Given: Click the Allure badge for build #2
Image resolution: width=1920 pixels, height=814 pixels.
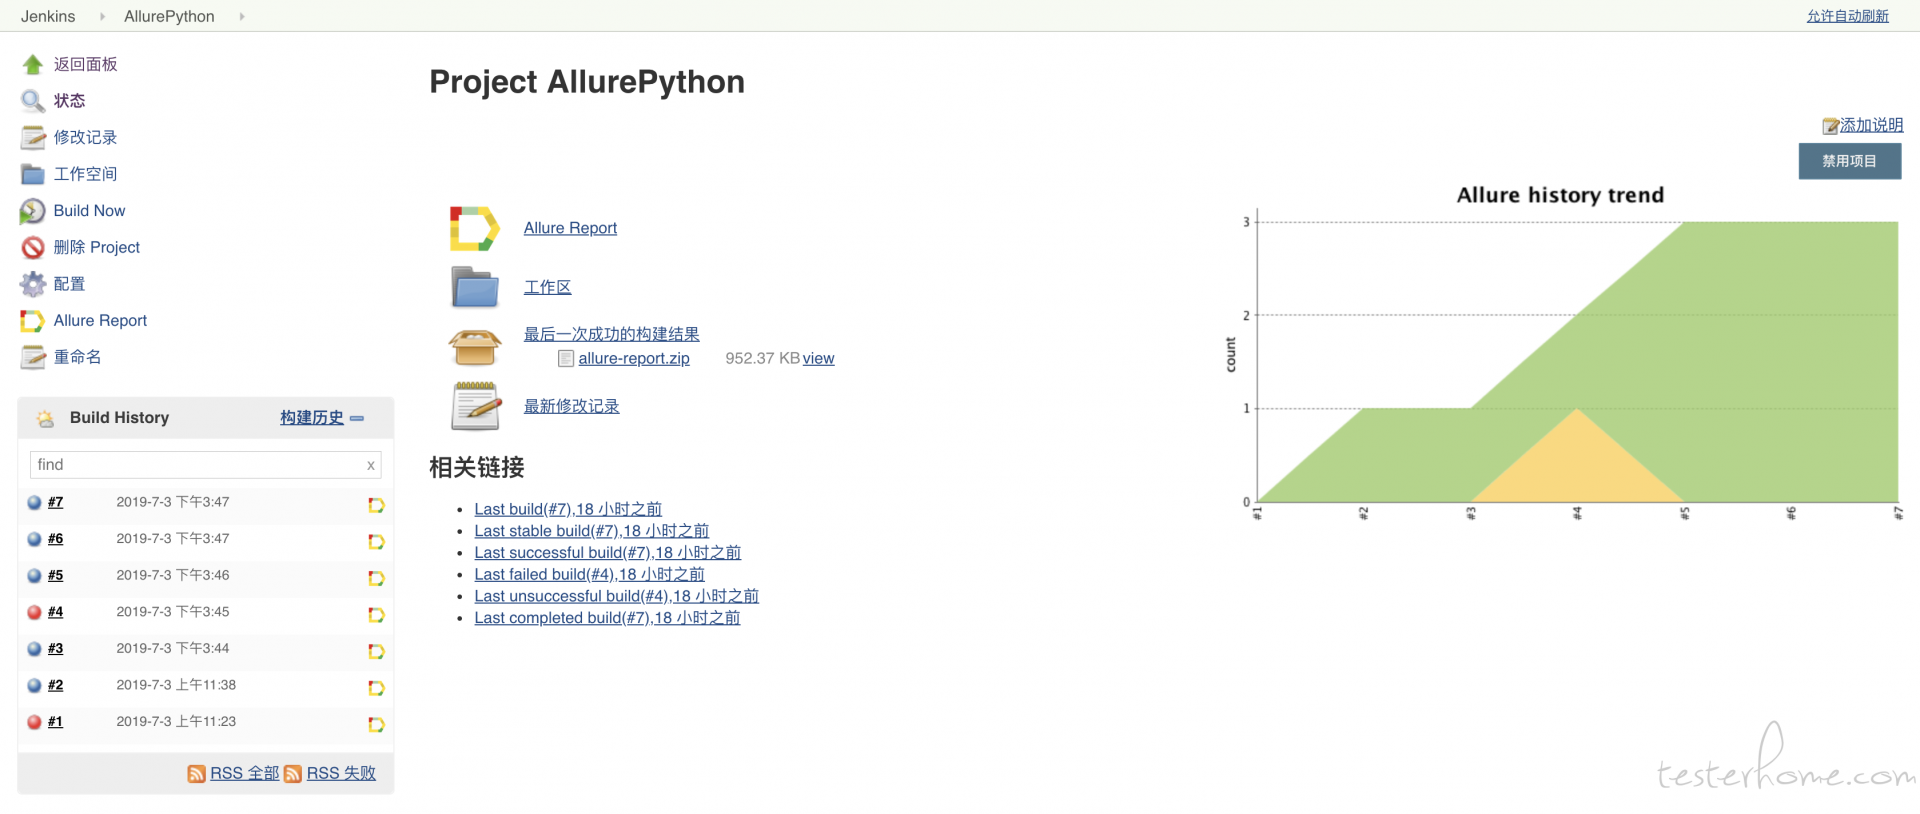Looking at the screenshot, I should [376, 688].
